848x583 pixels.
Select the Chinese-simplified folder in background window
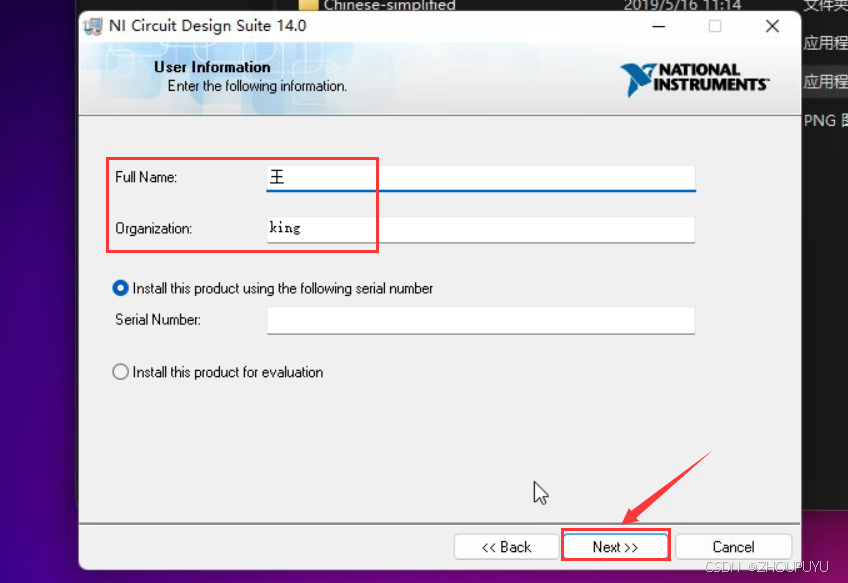389,5
